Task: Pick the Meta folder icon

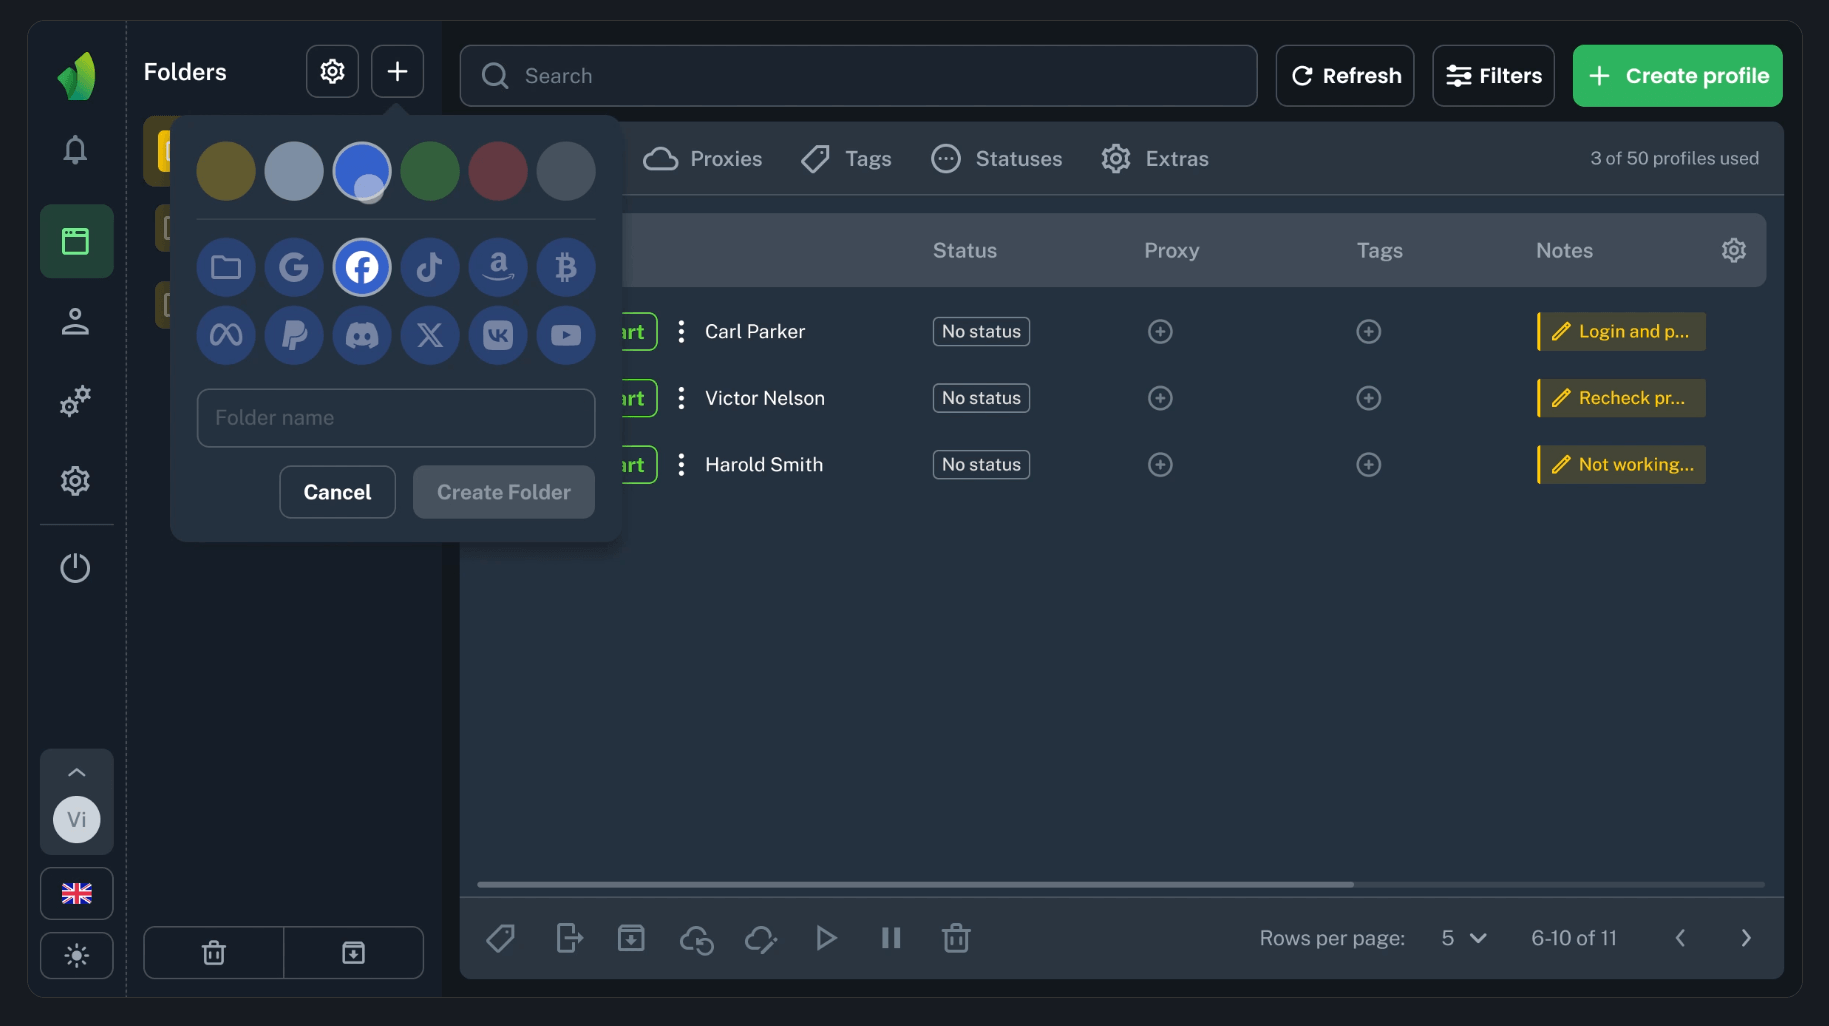Action: [x=226, y=335]
